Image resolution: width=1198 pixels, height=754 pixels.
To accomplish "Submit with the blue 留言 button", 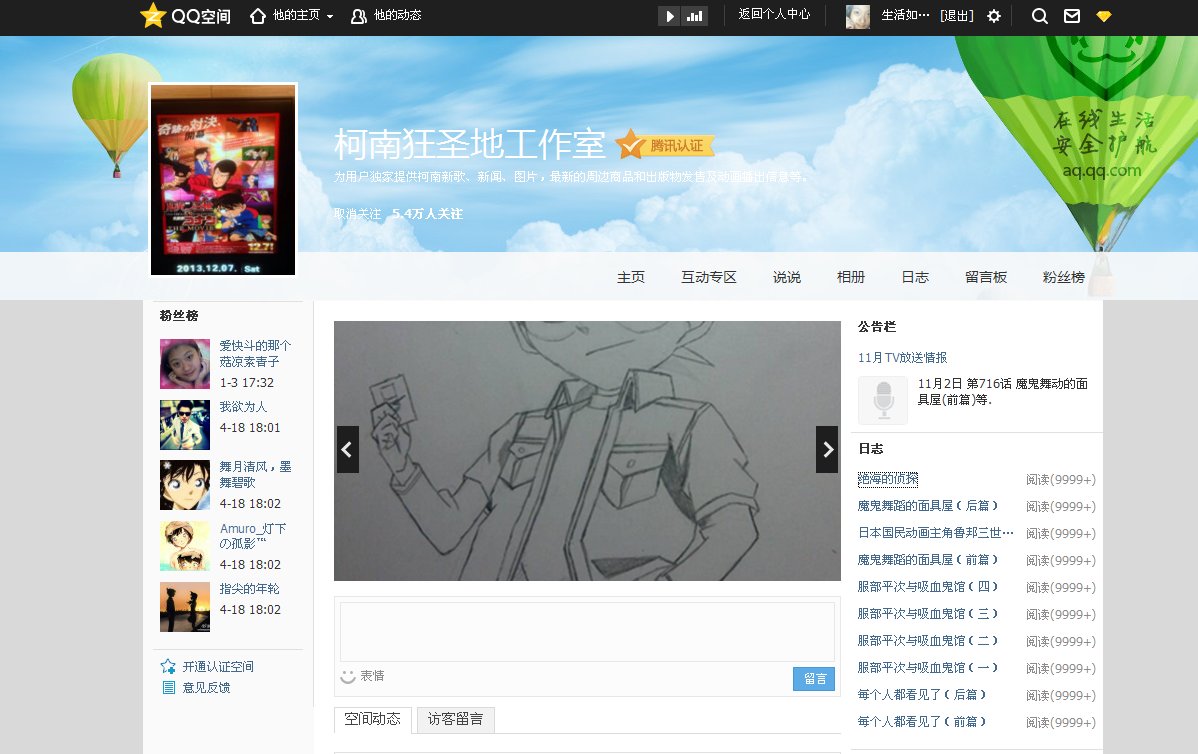I will [814, 679].
